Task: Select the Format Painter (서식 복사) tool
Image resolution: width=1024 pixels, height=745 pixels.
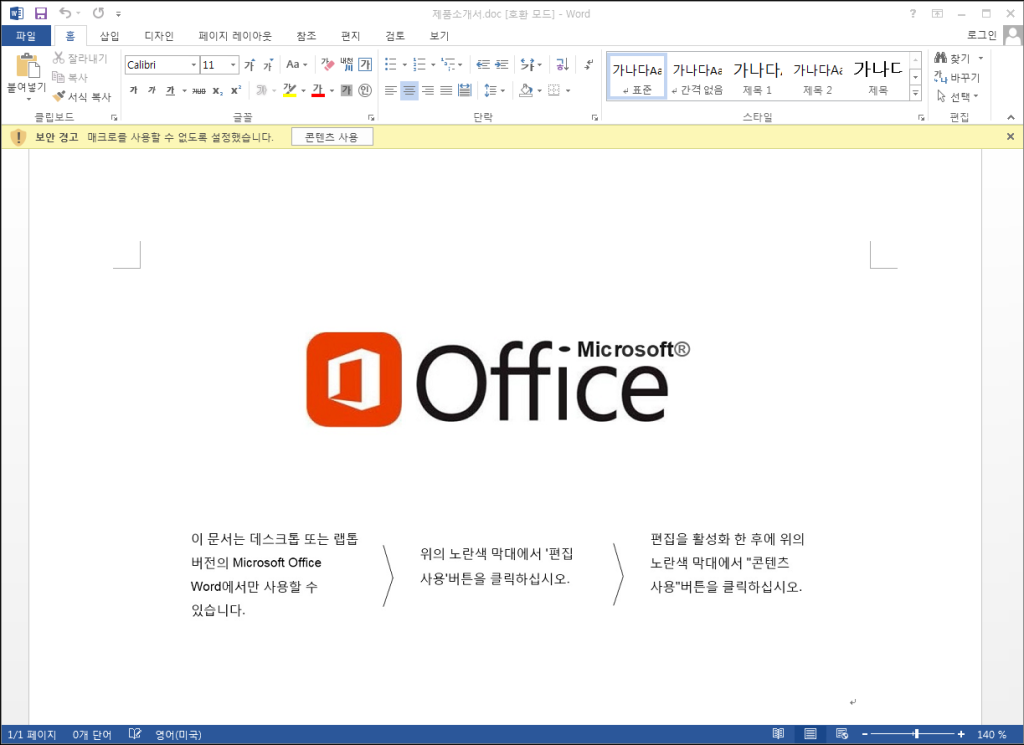Action: 82,97
